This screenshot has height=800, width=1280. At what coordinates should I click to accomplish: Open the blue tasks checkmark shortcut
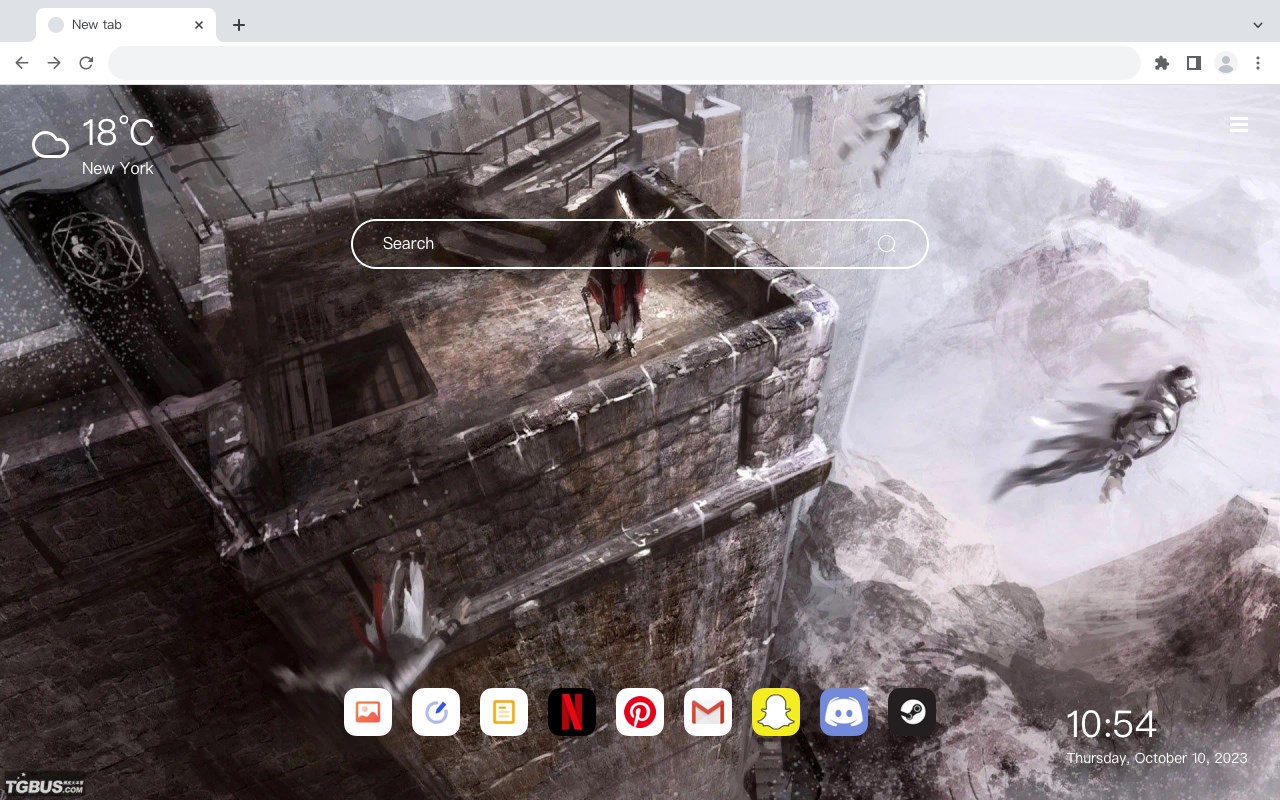[x=436, y=712]
